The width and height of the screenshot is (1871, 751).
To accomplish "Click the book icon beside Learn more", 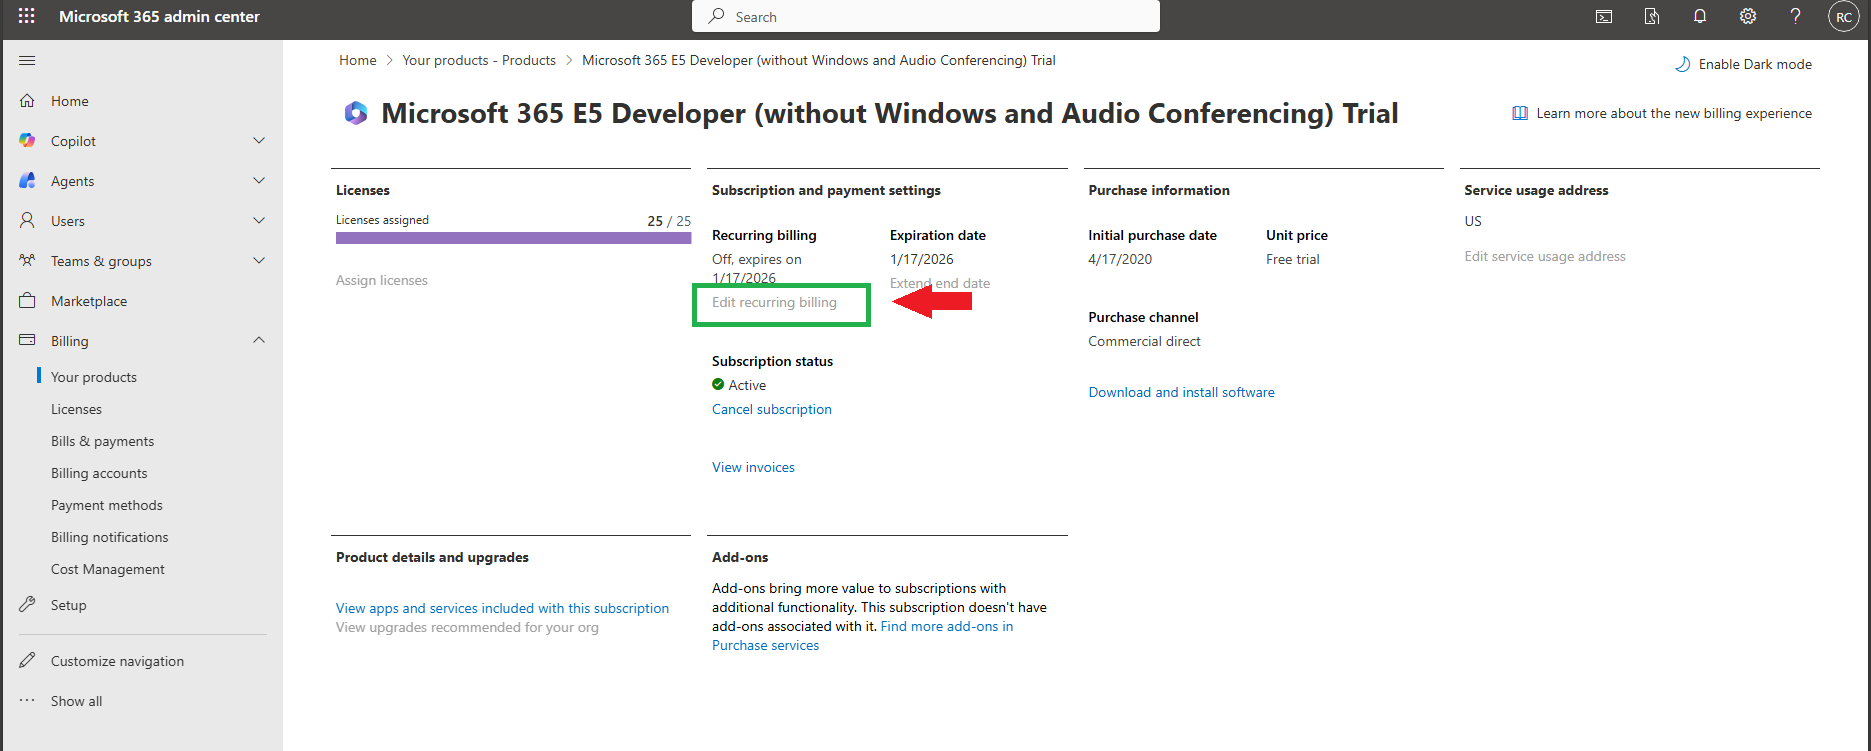I will point(1520,113).
